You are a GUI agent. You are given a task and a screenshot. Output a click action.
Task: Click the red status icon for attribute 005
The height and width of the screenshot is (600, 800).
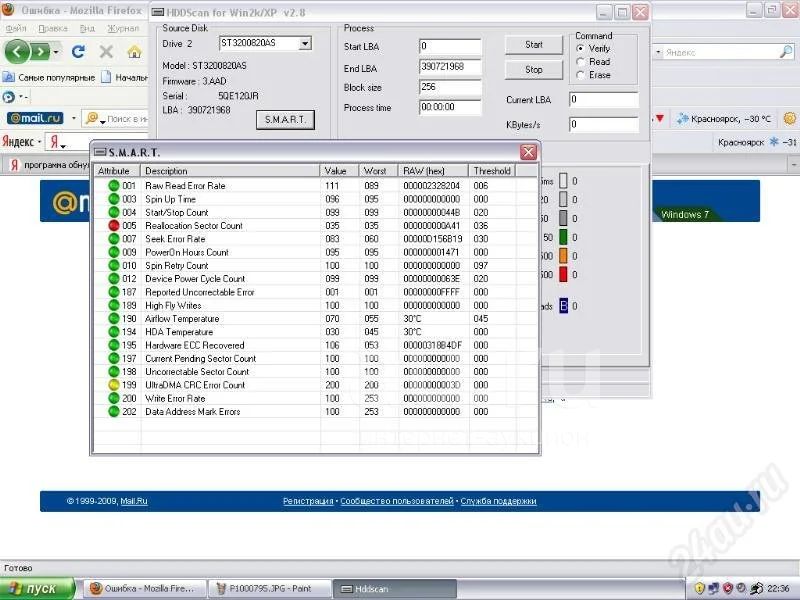pos(114,226)
